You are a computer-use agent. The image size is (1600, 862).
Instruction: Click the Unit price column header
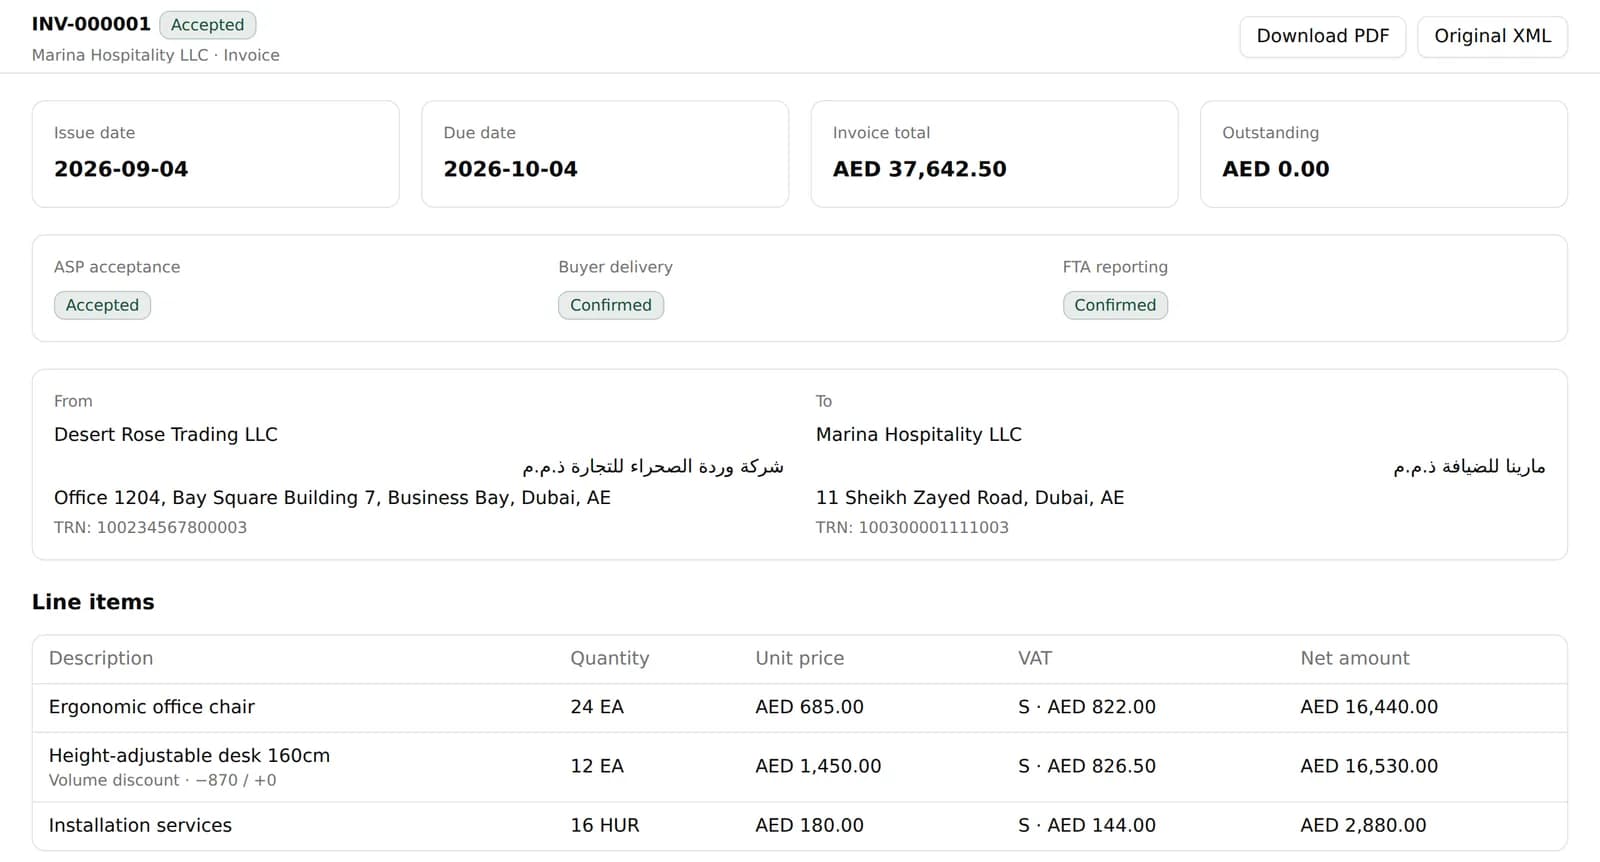tap(800, 658)
